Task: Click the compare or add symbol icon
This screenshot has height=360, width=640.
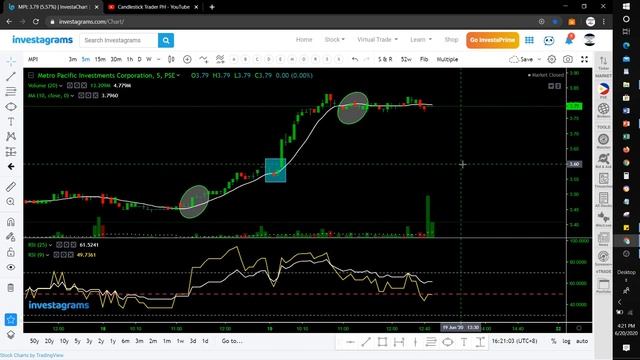Action: pyautogui.click(x=187, y=60)
